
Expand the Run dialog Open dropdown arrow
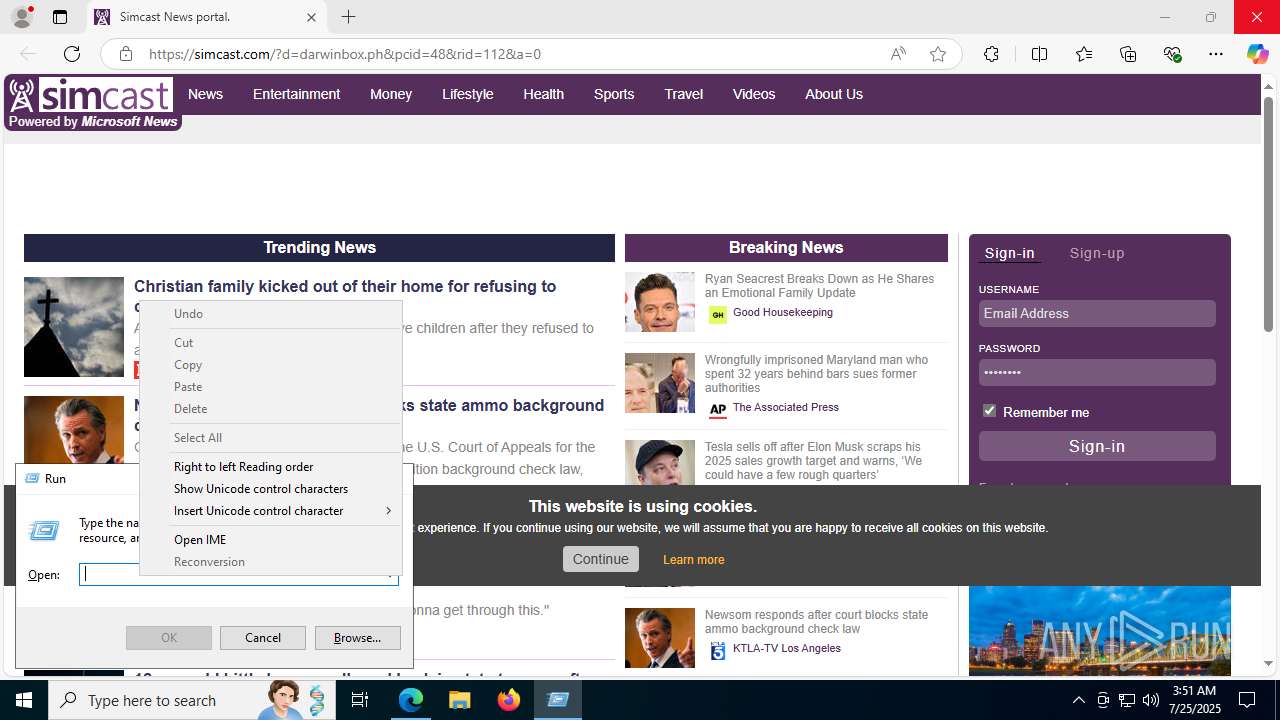(390, 575)
